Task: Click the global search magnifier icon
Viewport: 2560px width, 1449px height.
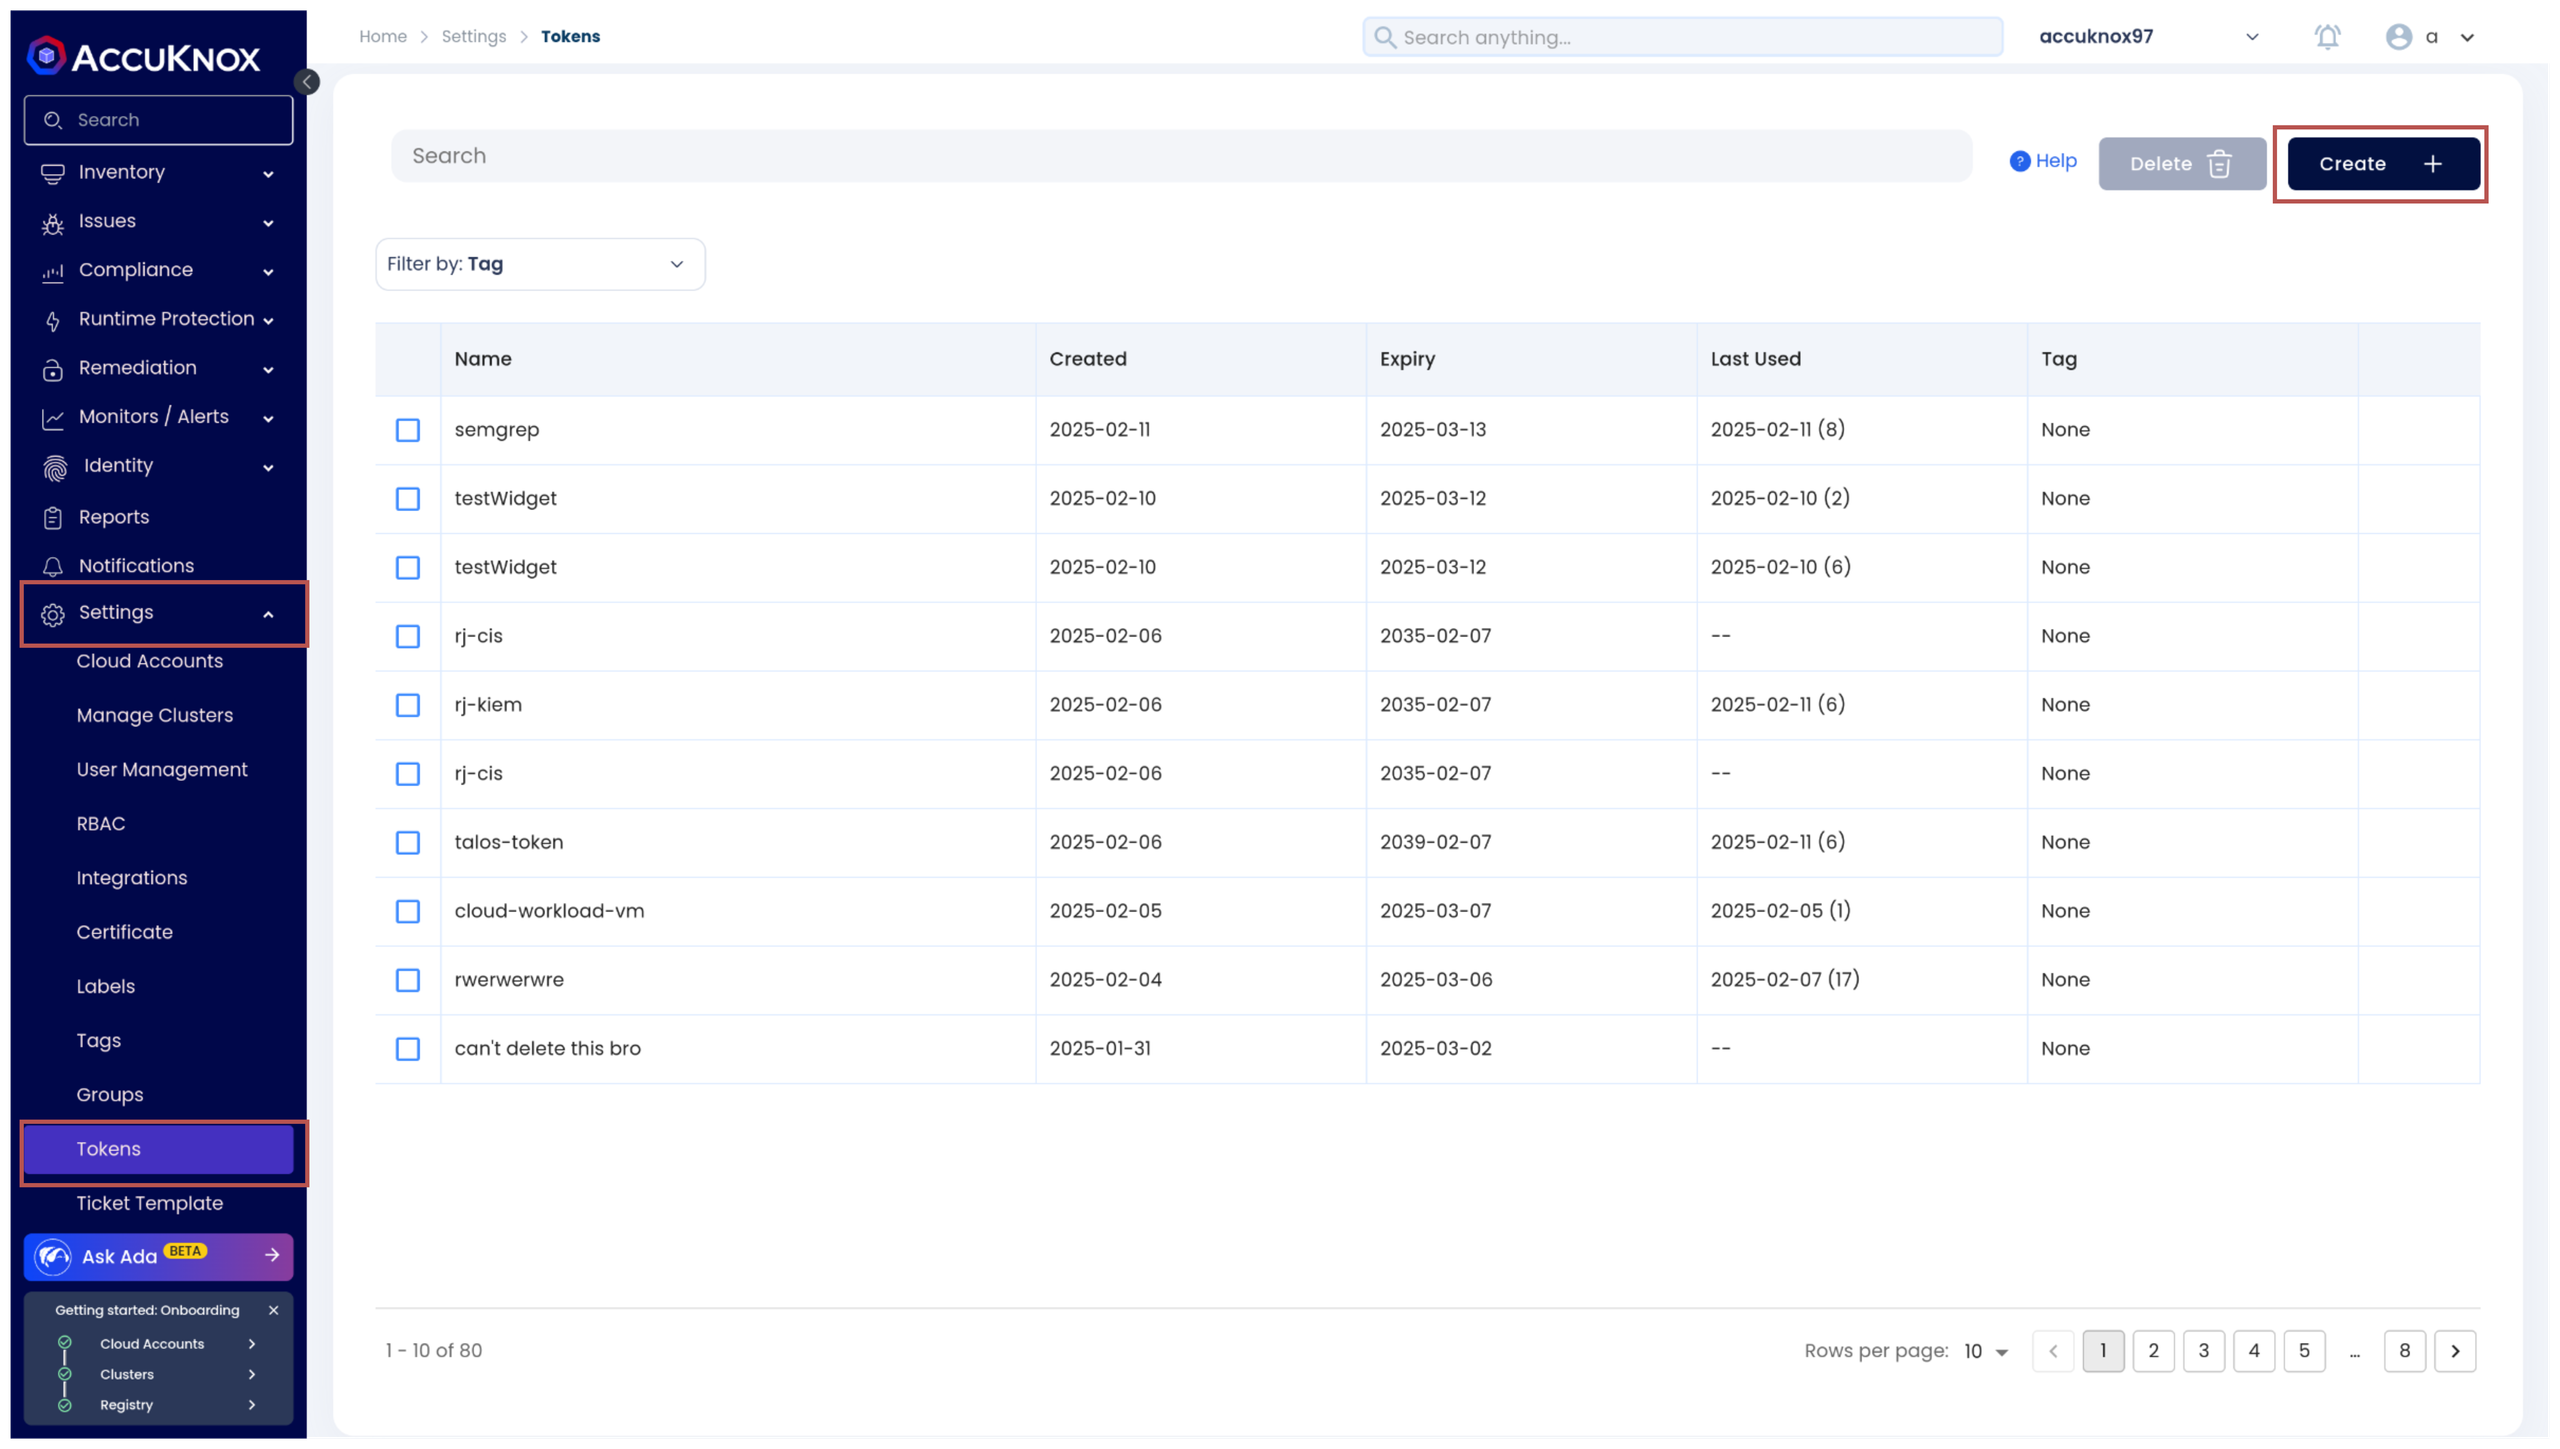Action: [1384, 37]
